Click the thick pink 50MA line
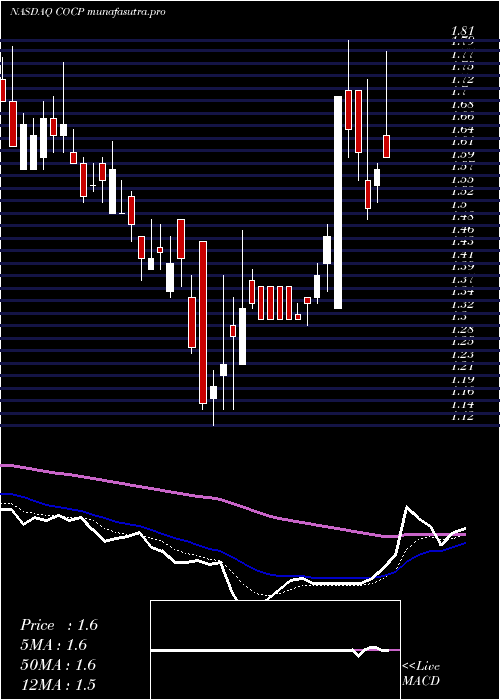Viewport: 500px width, 700px height. 232,504
